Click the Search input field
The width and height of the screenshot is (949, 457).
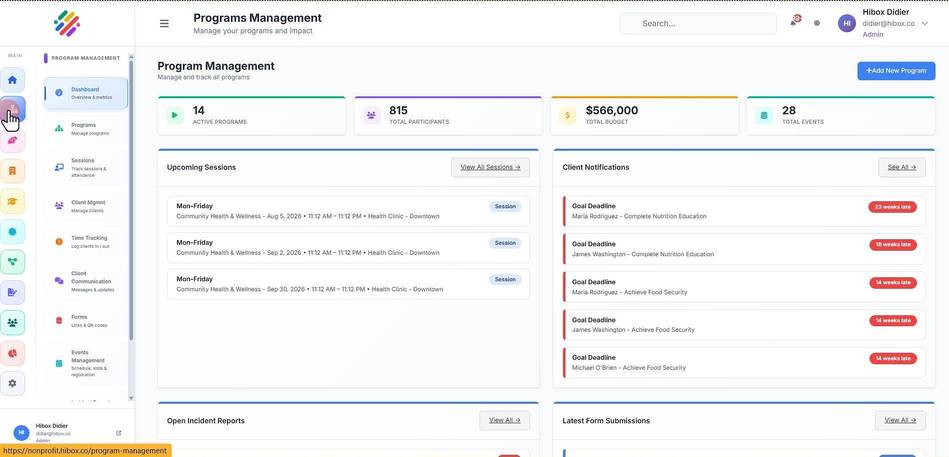(698, 24)
